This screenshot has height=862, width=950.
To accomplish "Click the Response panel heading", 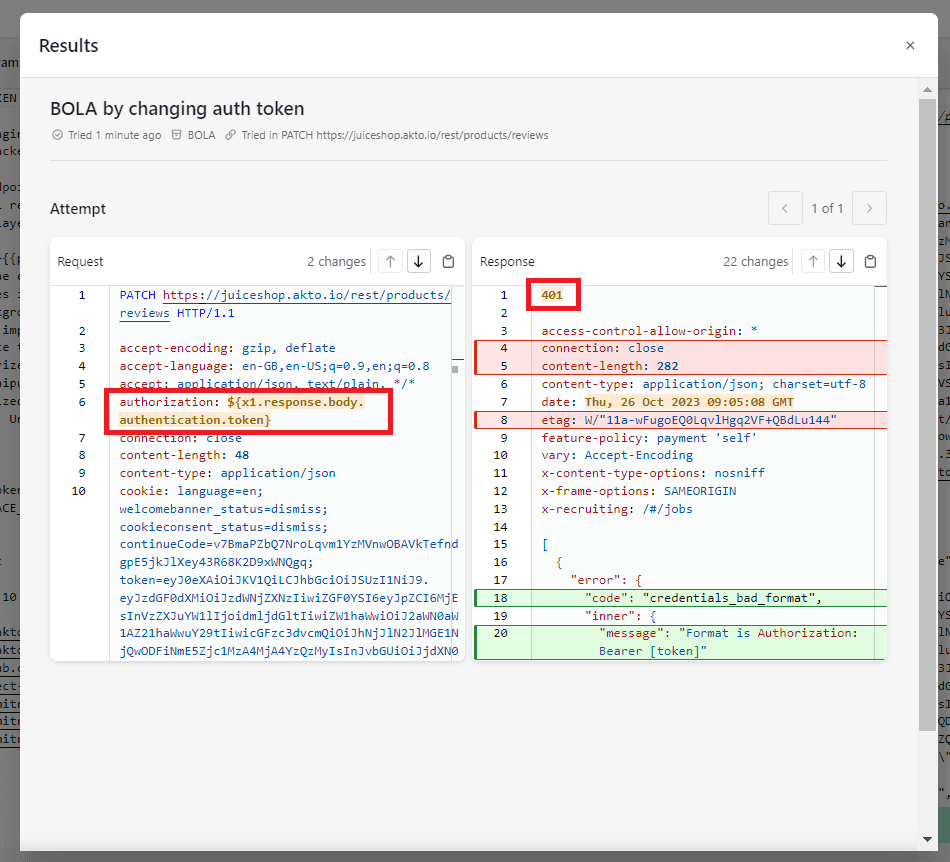I will tap(507, 262).
